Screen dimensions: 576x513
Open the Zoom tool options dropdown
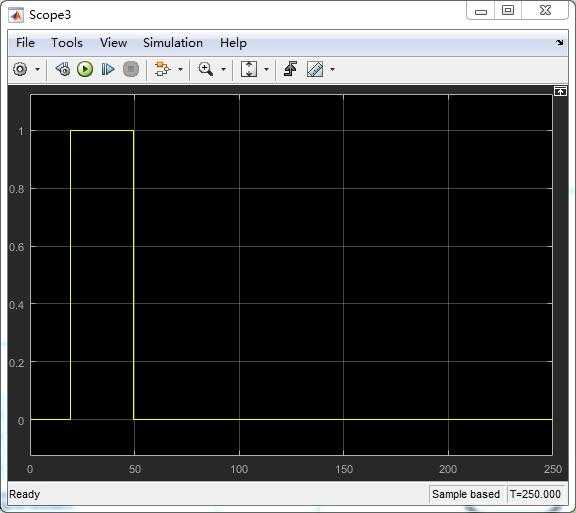223,69
